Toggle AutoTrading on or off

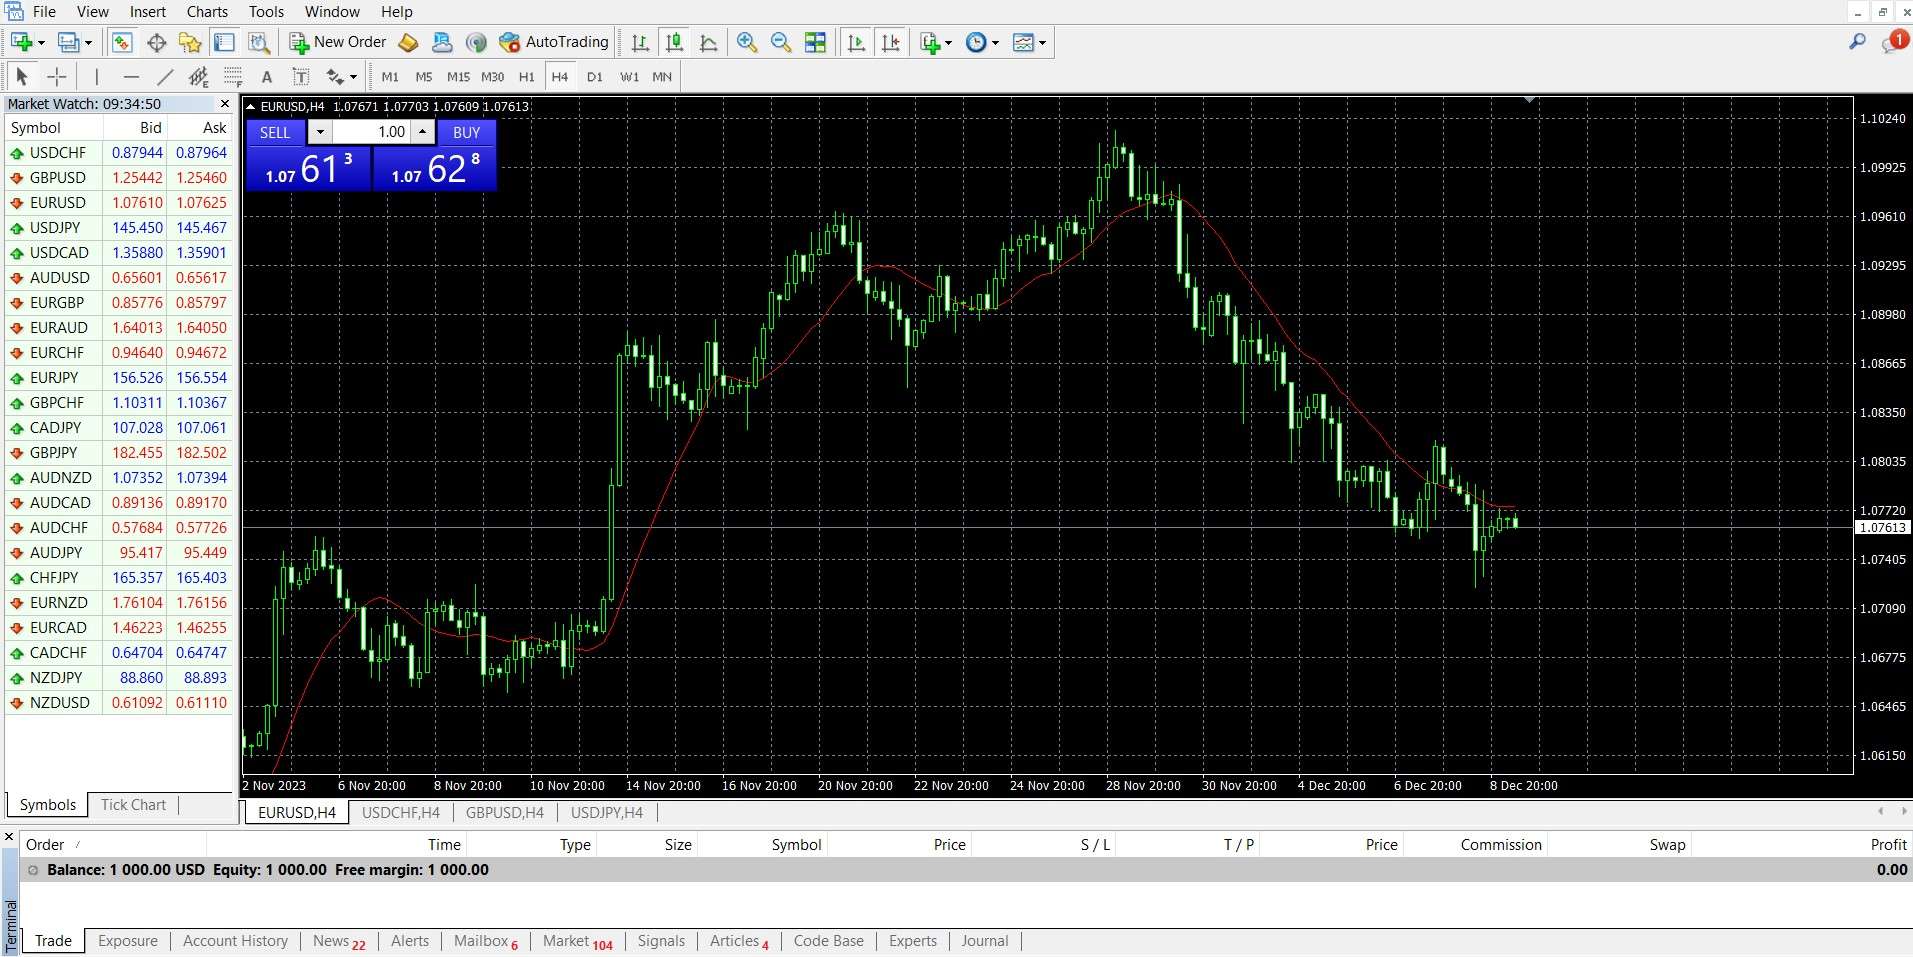pyautogui.click(x=554, y=42)
